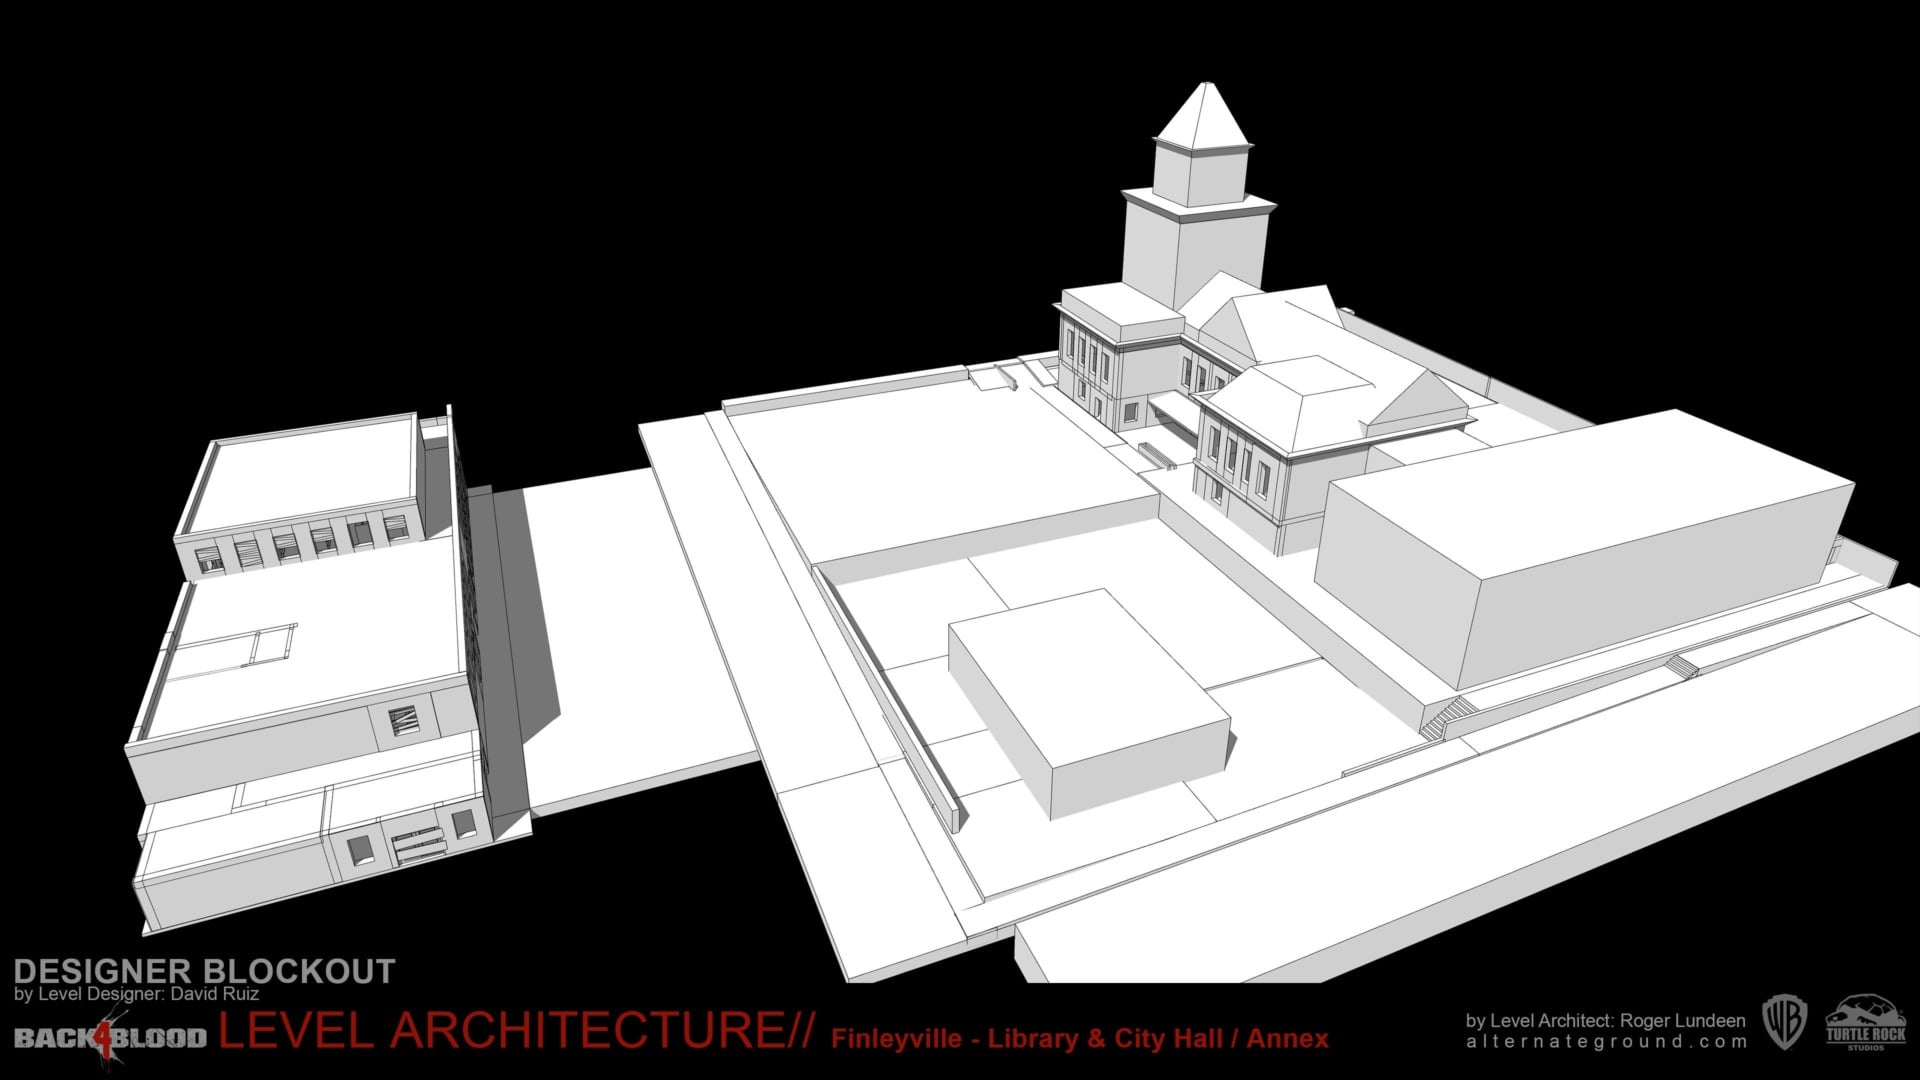Click the Level Designer David Ruiz credit
This screenshot has height=1080, width=1920.
(x=137, y=994)
